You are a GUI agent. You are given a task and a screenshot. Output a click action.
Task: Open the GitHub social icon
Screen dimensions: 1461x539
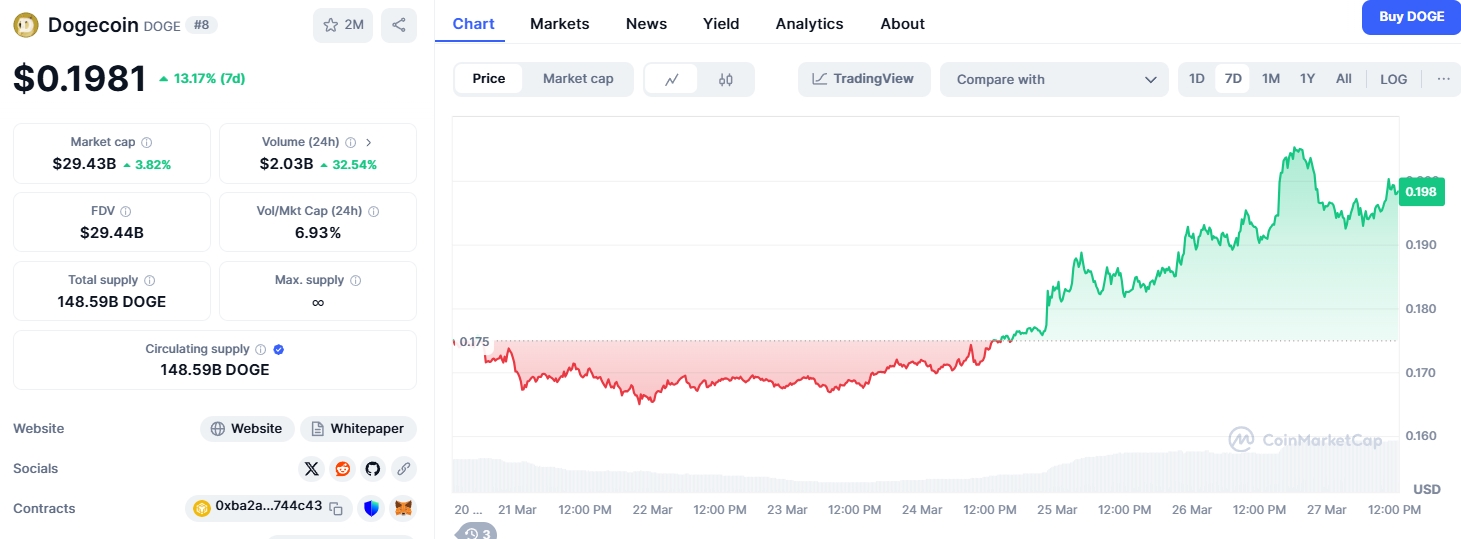click(x=373, y=468)
